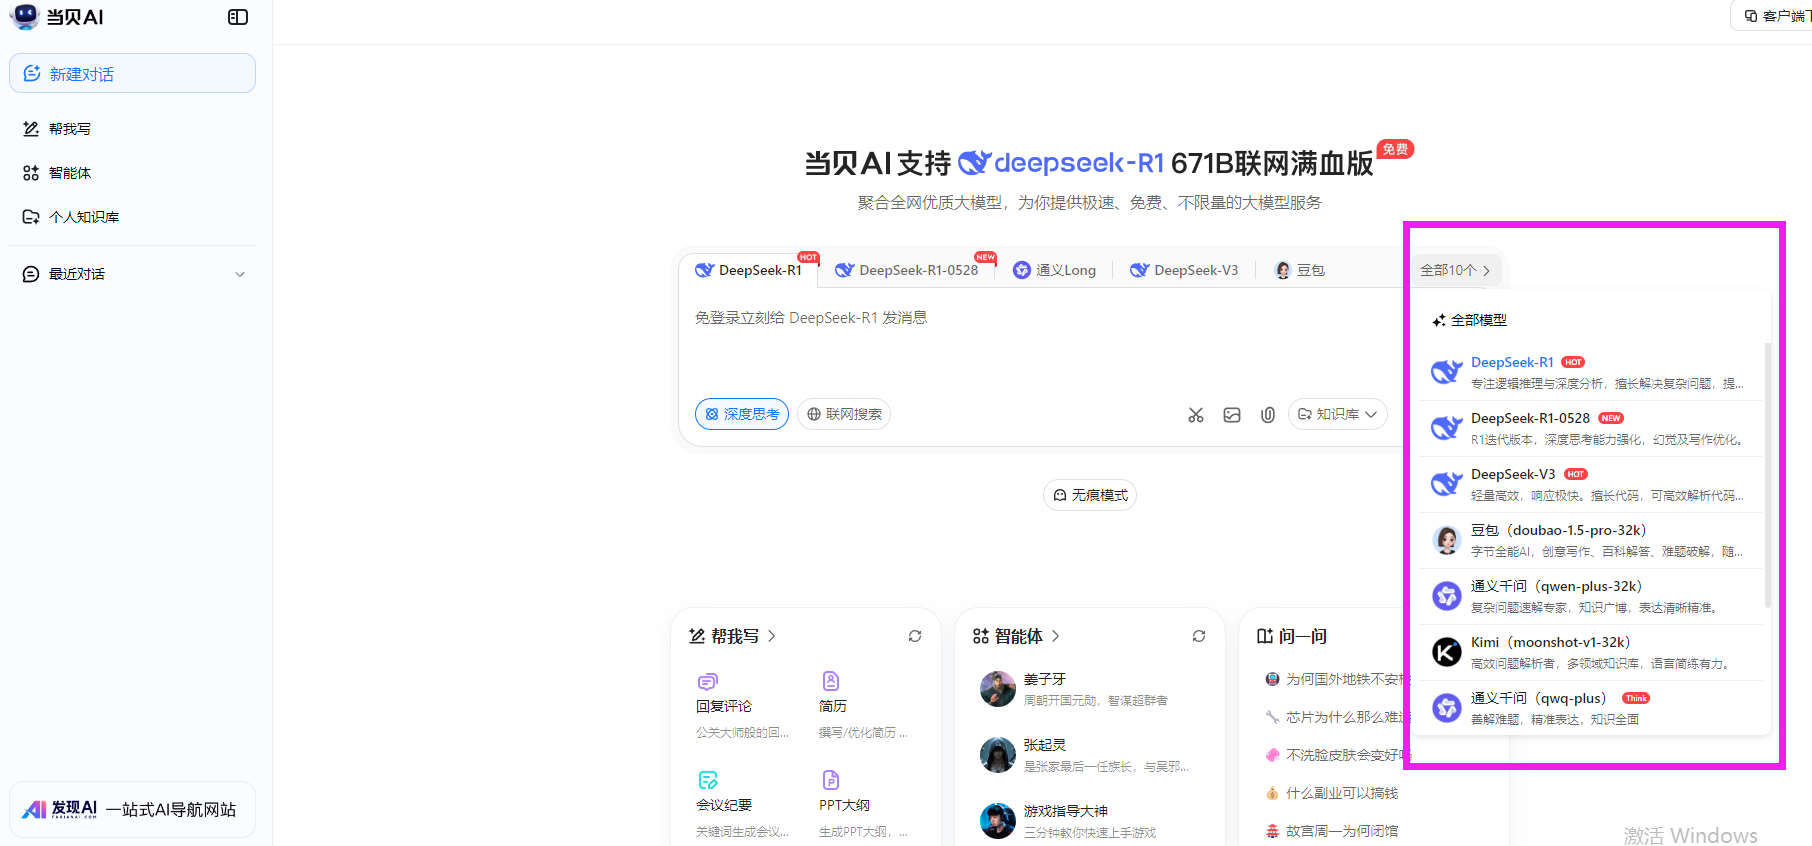Ask 不洗脸皮肤会变好吗 question
1812x846 pixels.
[x=1336, y=755]
